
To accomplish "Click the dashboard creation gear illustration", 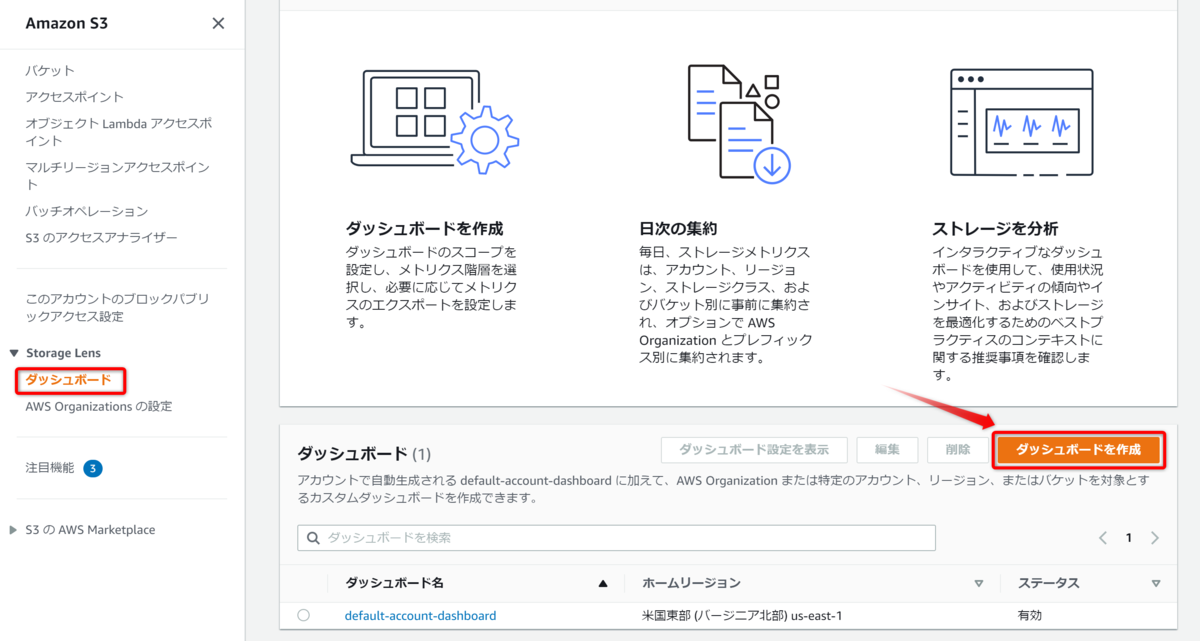I will pyautogui.click(x=435, y=122).
